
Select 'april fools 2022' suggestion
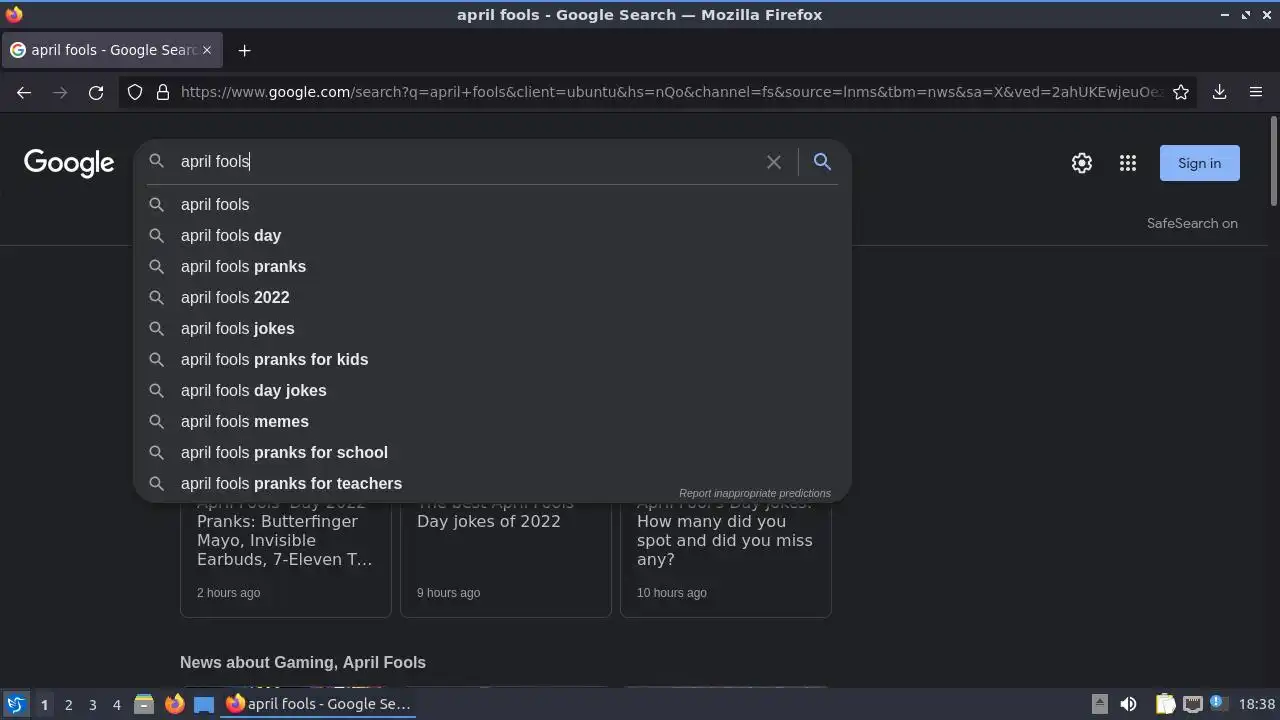click(x=492, y=297)
